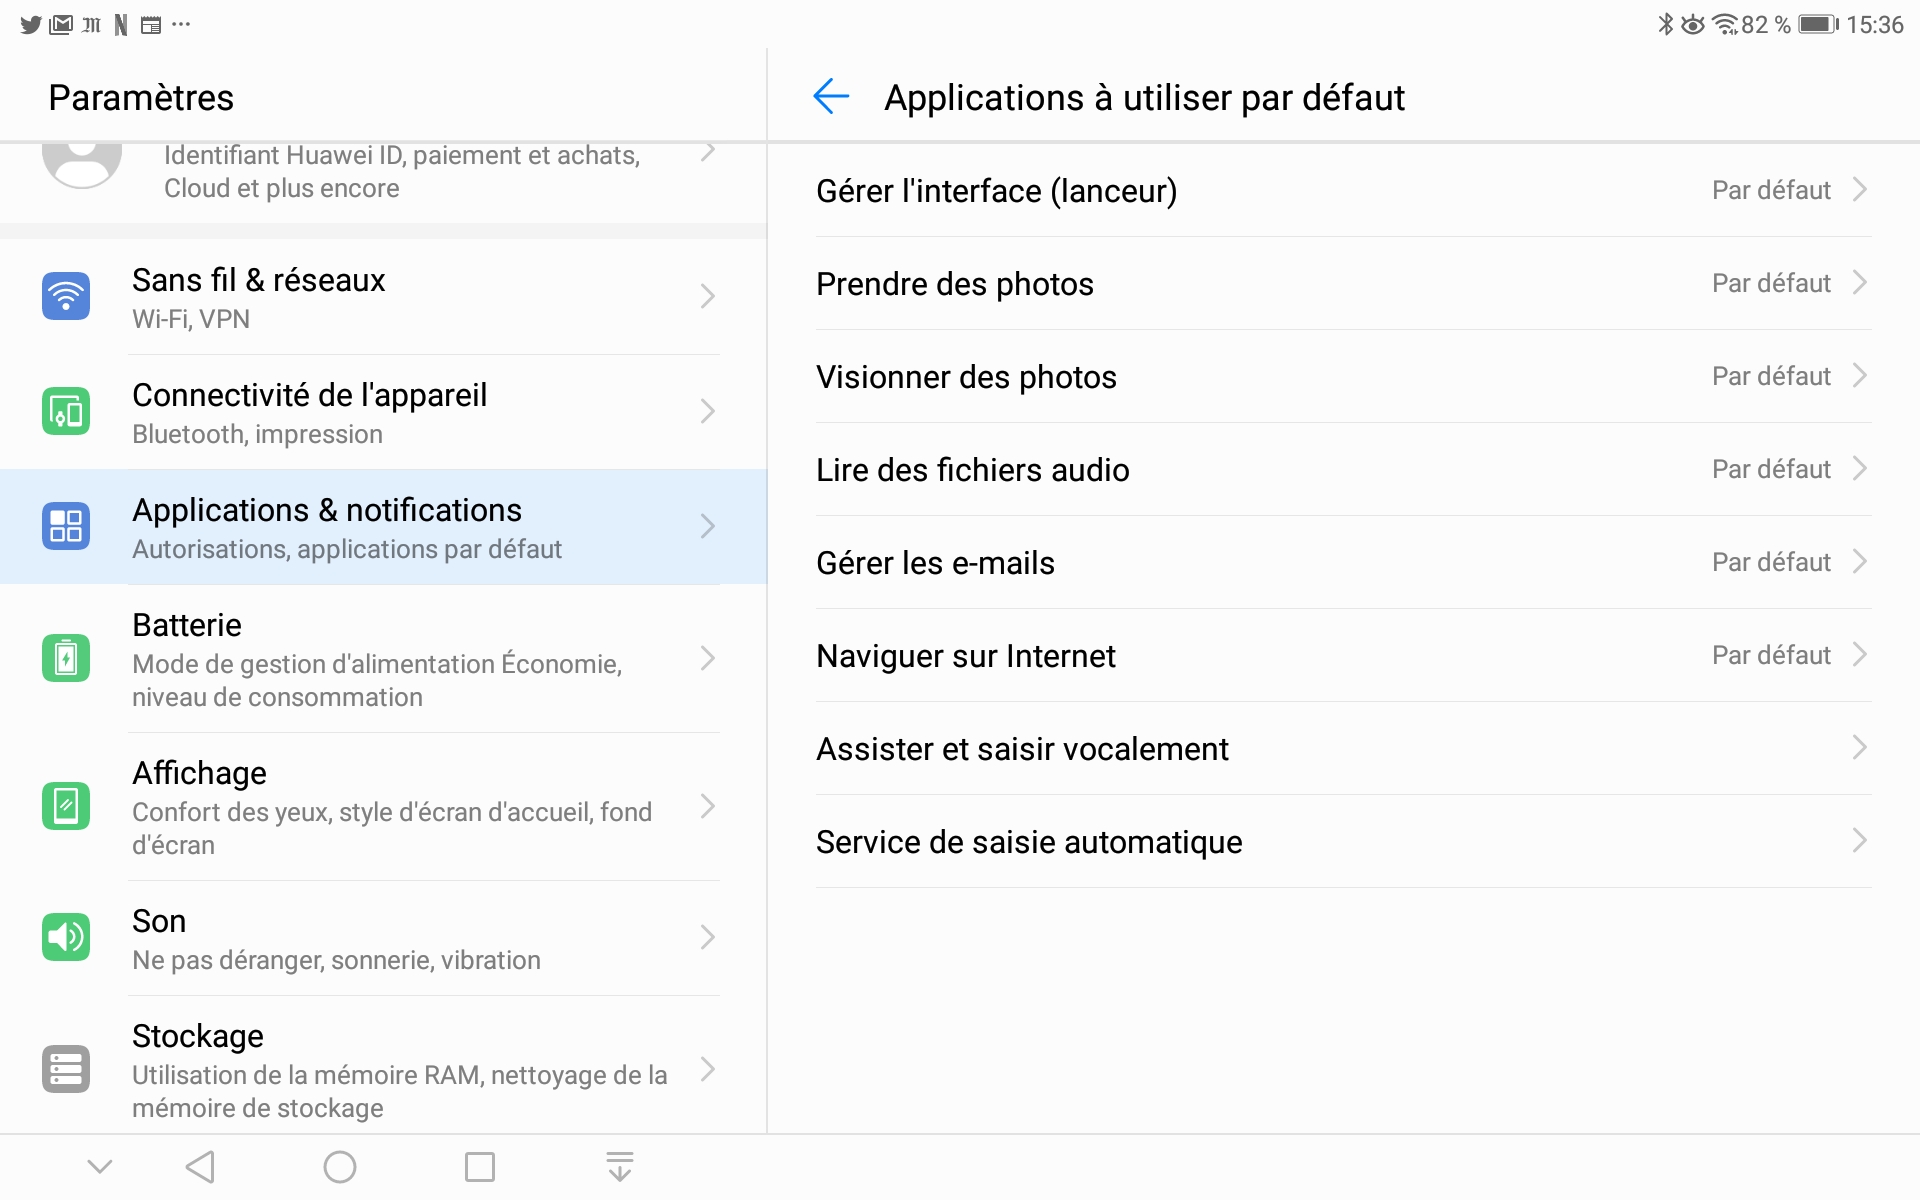Expand Gérer l'interface (lanceur) default setting

1343,190
